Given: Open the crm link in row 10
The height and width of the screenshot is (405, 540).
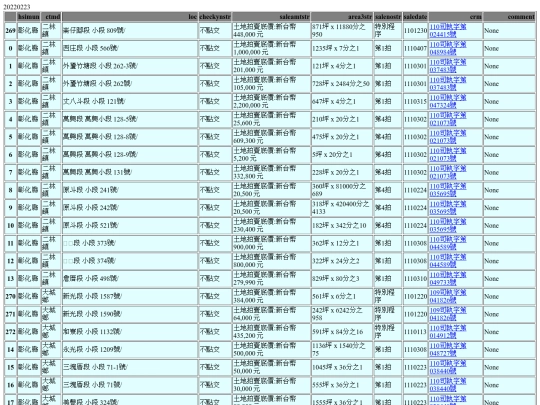Looking at the screenshot, I should [x=447, y=226].
